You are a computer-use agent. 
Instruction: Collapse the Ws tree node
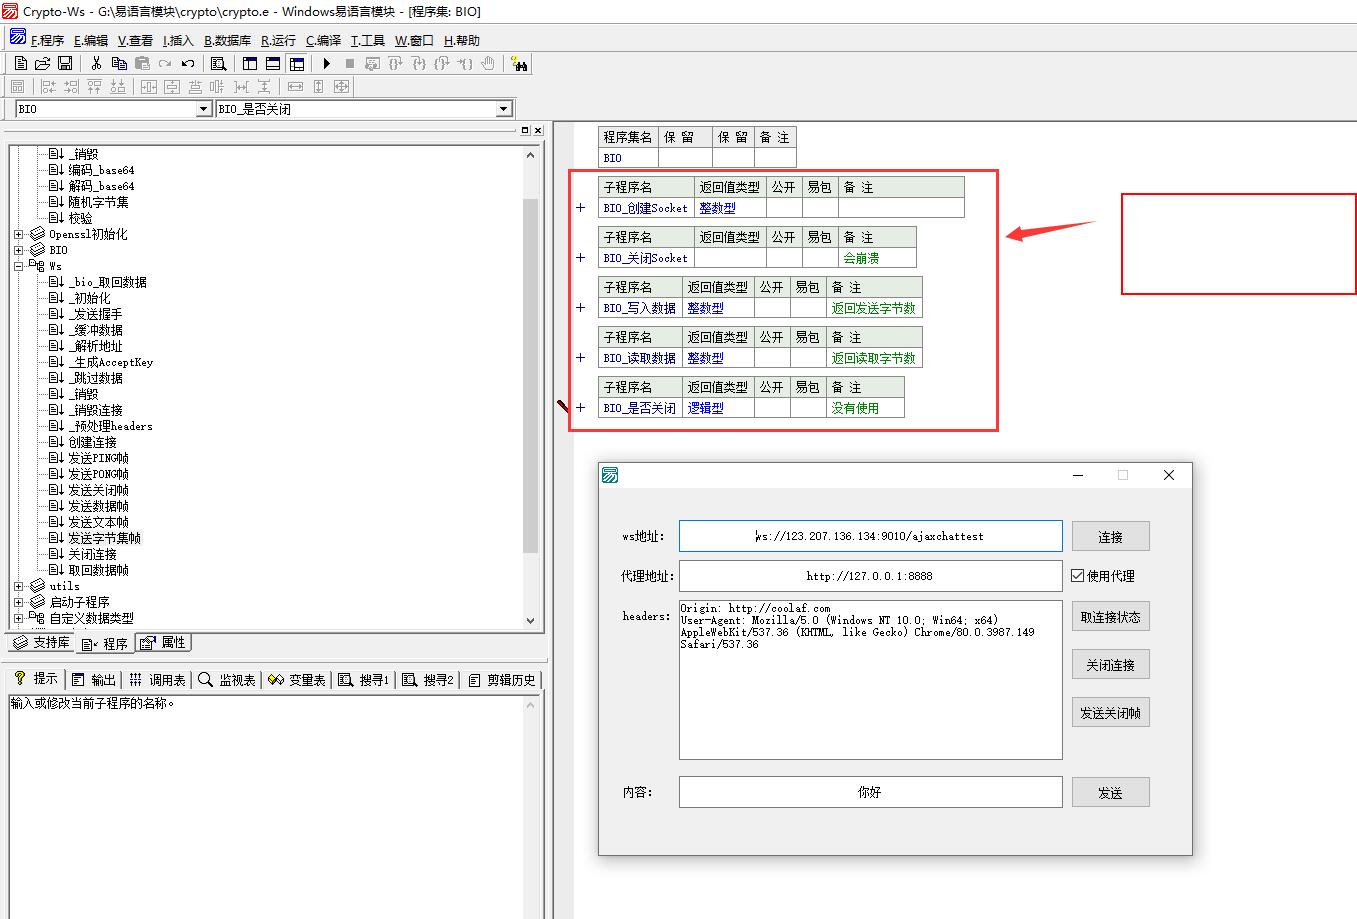click(x=18, y=266)
